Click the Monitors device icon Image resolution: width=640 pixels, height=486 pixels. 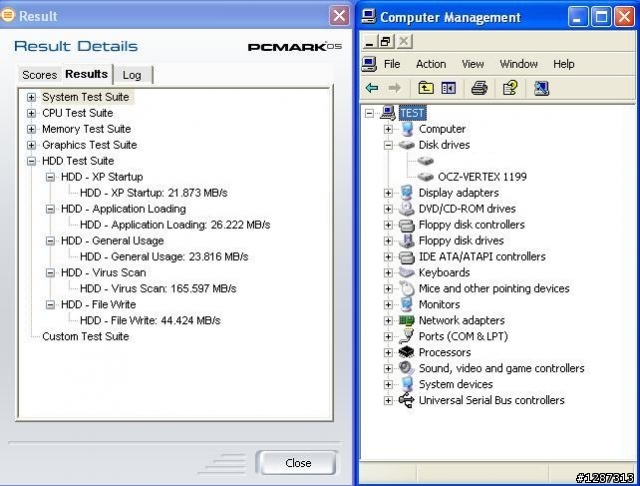(x=407, y=304)
